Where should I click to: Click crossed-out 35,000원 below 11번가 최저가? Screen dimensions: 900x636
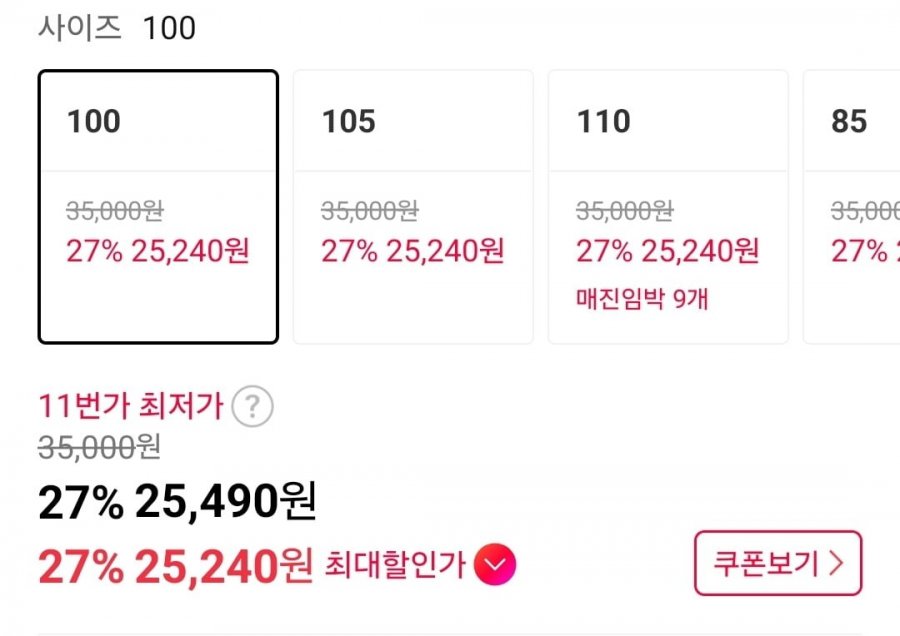click(x=99, y=449)
